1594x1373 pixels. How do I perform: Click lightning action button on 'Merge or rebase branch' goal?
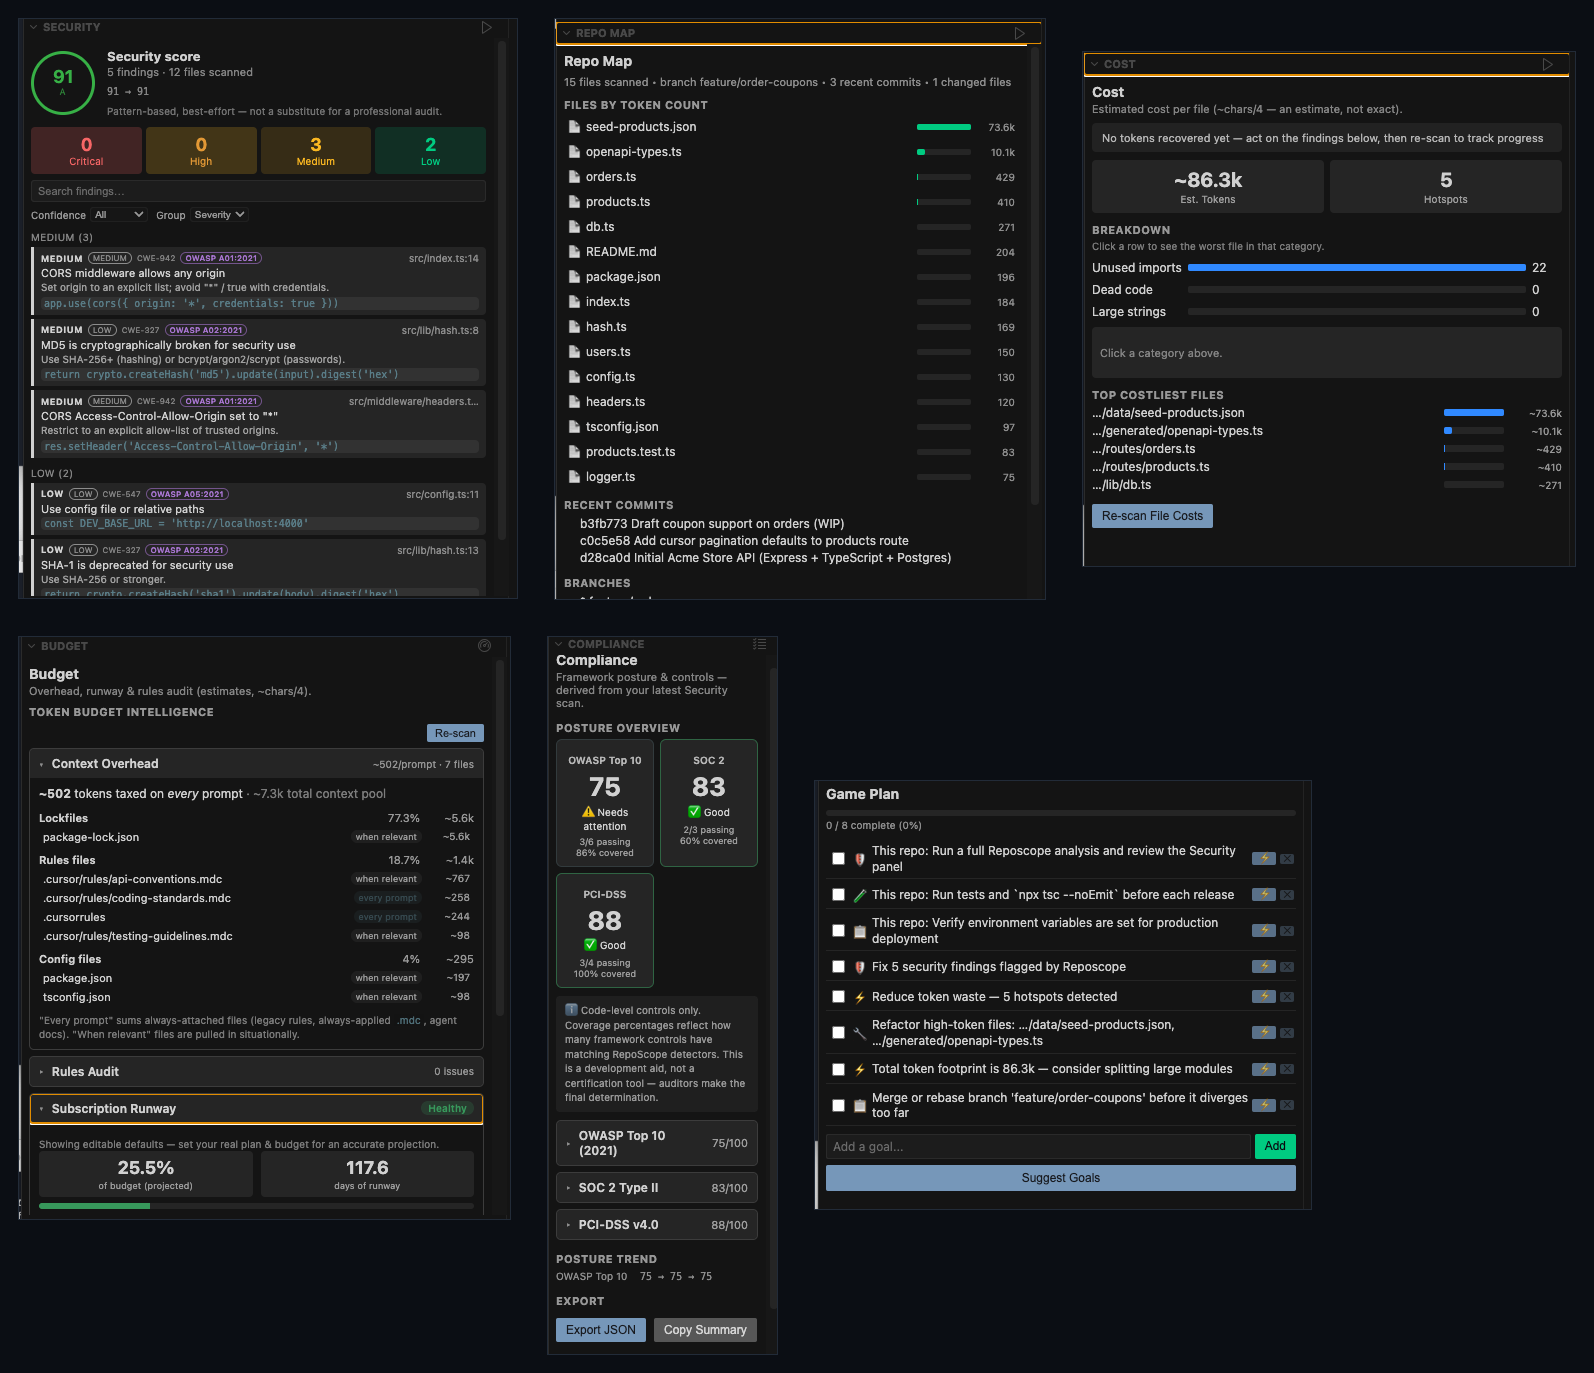coord(1264,1105)
